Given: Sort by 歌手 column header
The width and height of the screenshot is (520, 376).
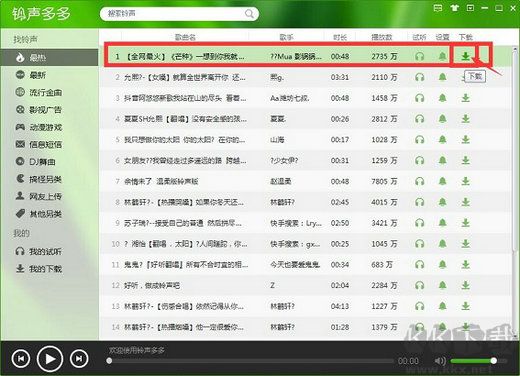Looking at the screenshot, I should [x=287, y=37].
